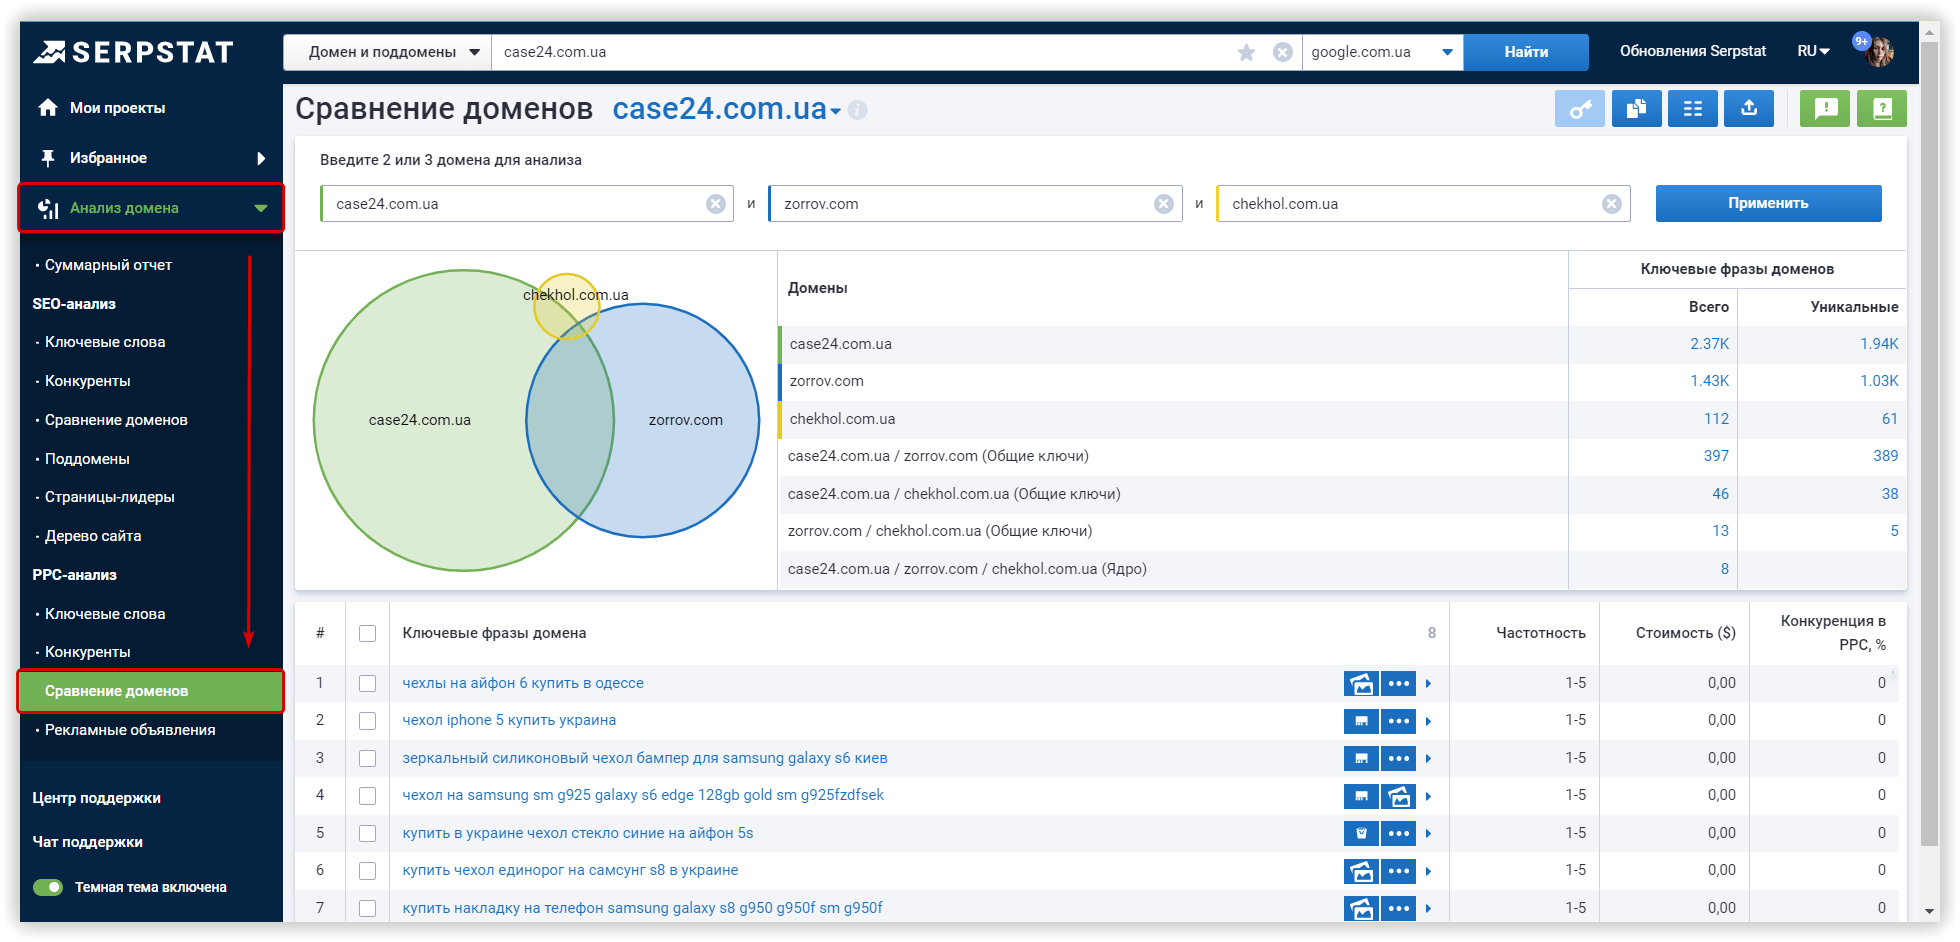Open 'Центр поддержки' in the sidebar
The height and width of the screenshot is (942, 1960).
pos(96,798)
